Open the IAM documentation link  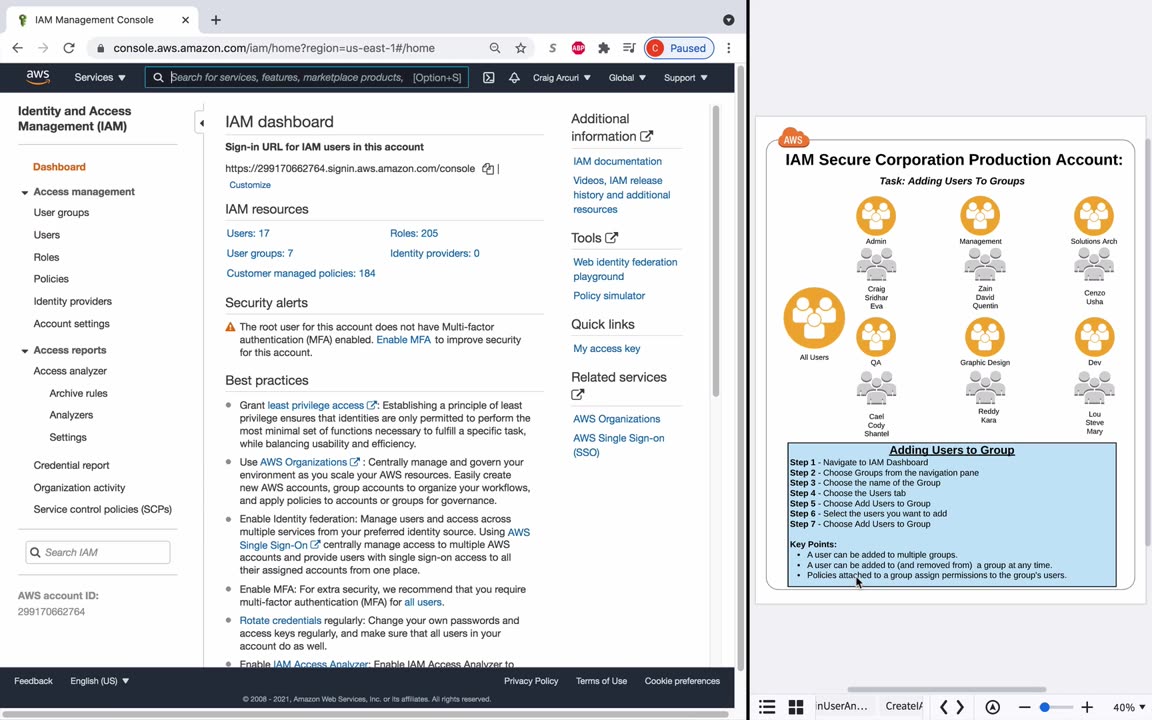617,161
